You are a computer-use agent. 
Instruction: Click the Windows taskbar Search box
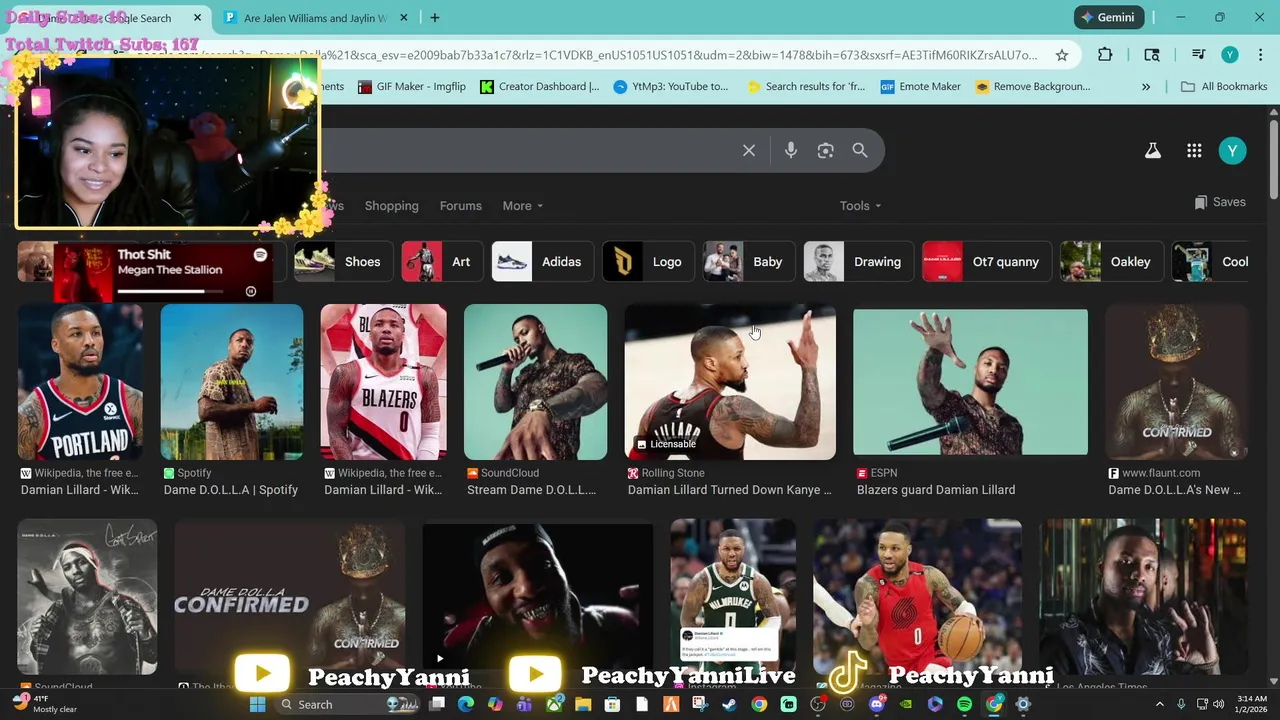345,704
